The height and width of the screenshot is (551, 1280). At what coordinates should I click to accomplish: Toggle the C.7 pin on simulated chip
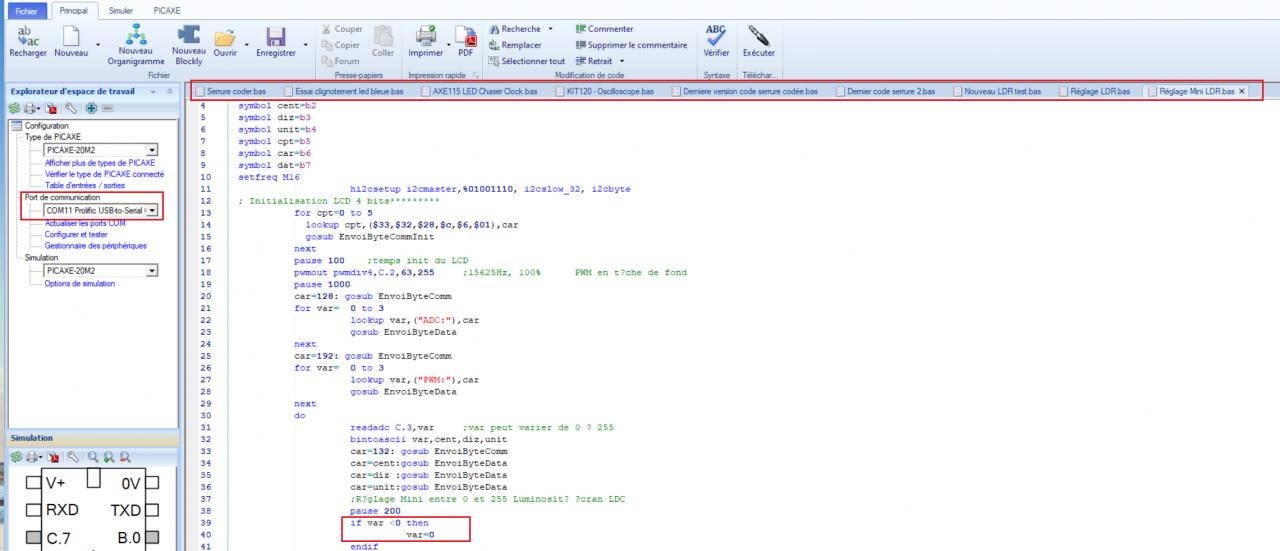(x=34, y=538)
